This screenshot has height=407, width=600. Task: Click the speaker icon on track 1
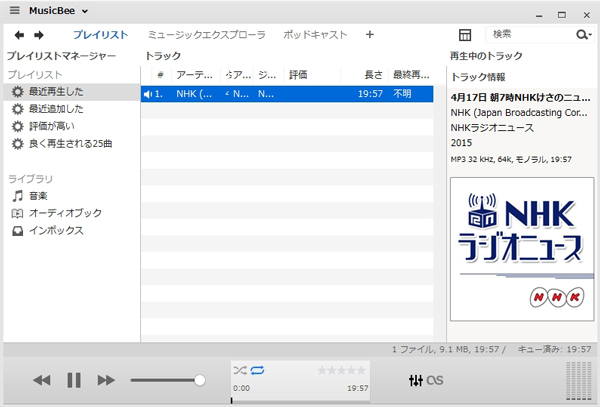(x=148, y=94)
